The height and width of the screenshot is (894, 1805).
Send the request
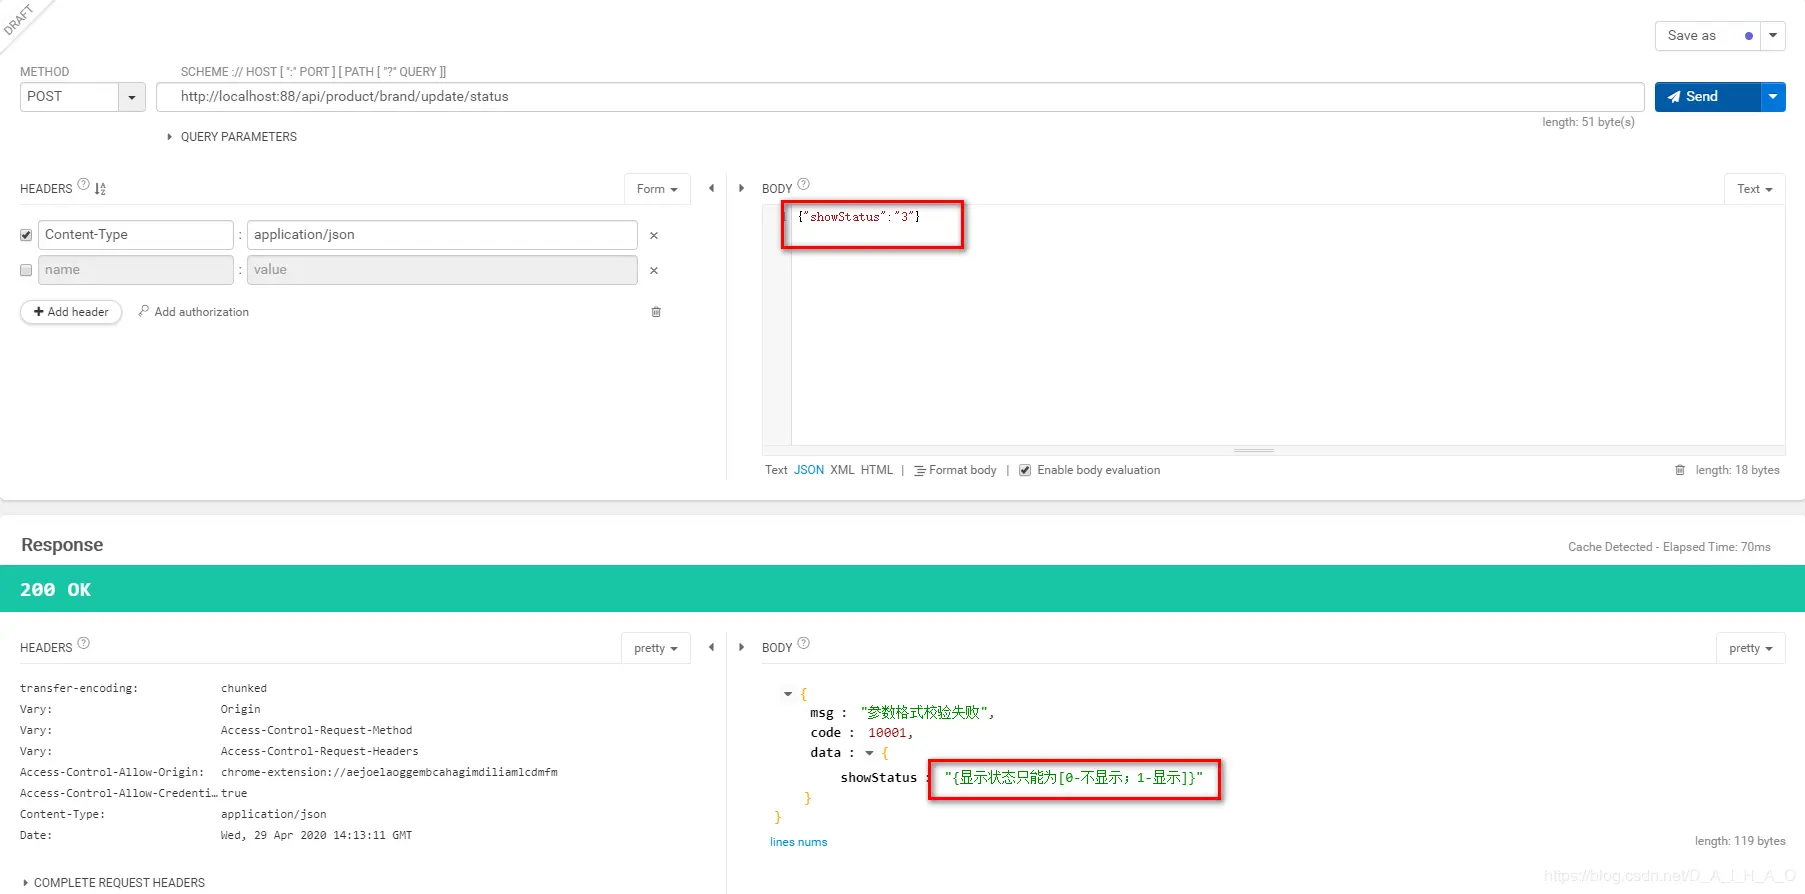click(x=1707, y=97)
